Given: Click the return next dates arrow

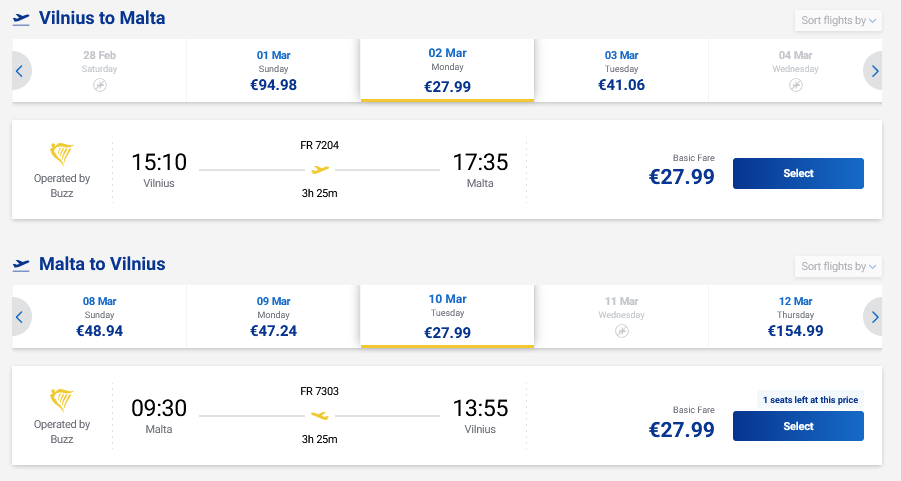Looking at the screenshot, I should pyautogui.click(x=875, y=316).
